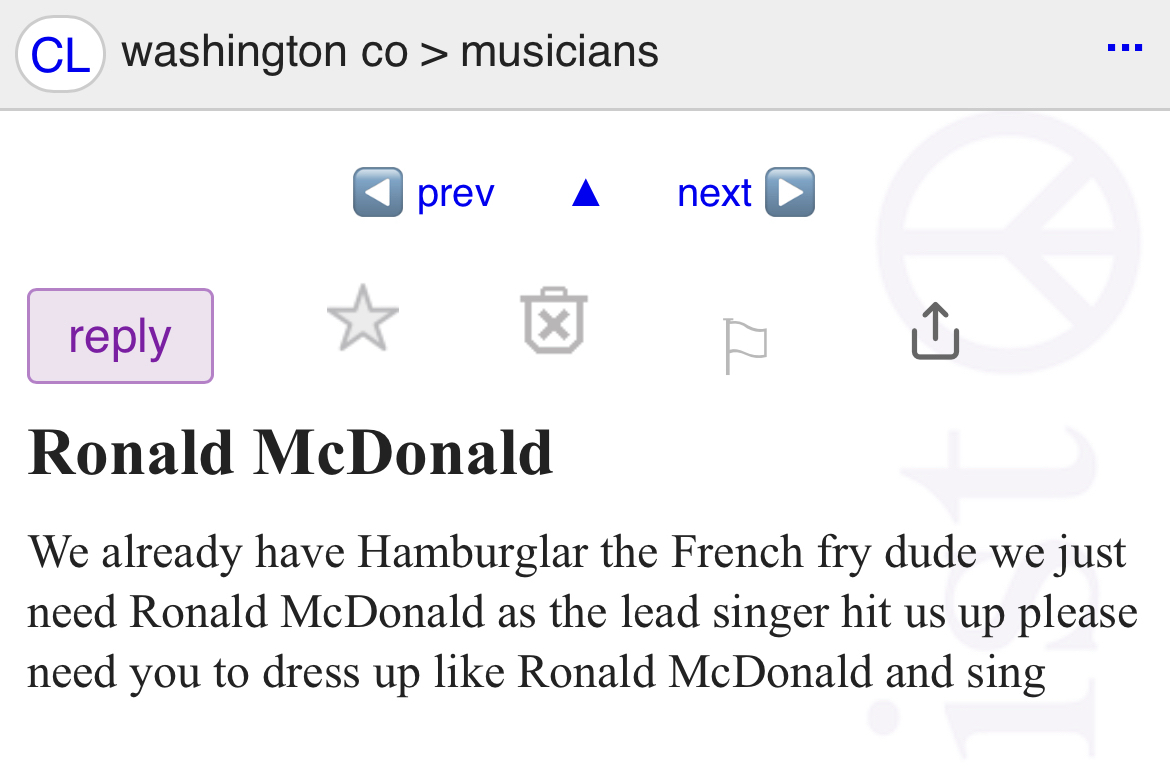Click the "Ronald McDonald" posting title
The height and width of the screenshot is (769, 1170).
[290, 452]
